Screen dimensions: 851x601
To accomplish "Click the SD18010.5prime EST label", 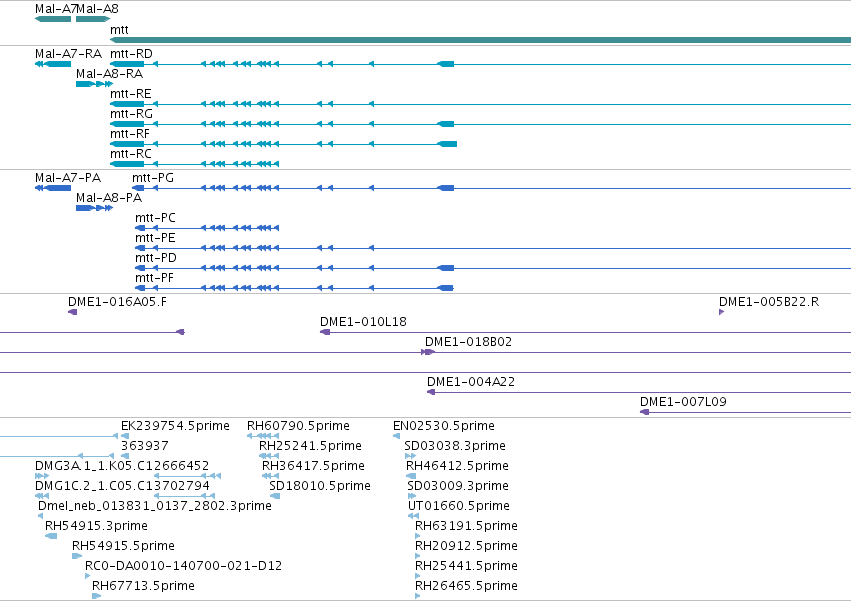I will pos(320,486).
